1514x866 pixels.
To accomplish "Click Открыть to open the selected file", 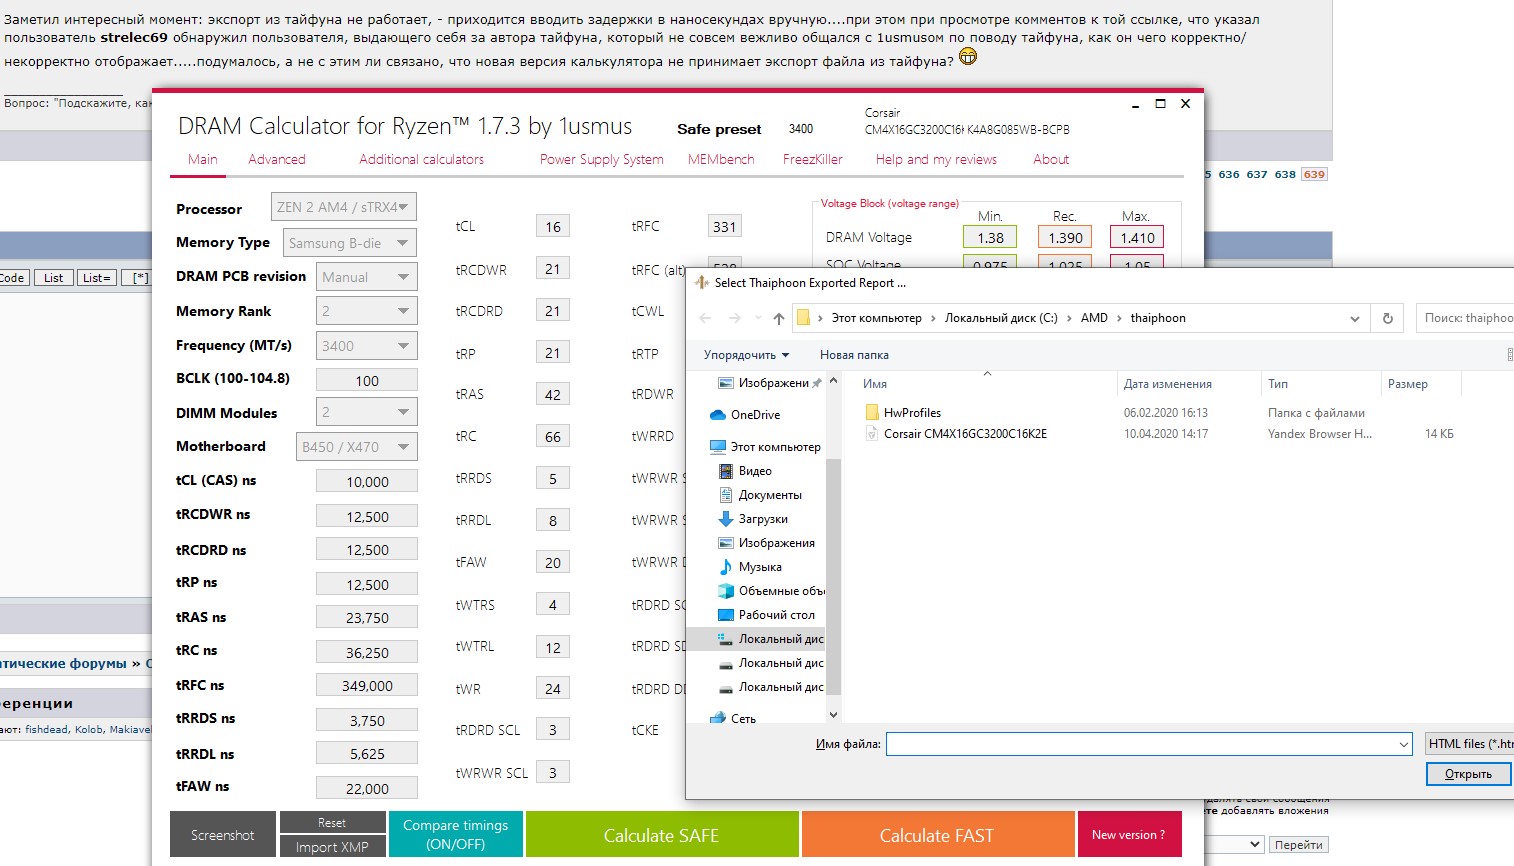I will [1468, 774].
